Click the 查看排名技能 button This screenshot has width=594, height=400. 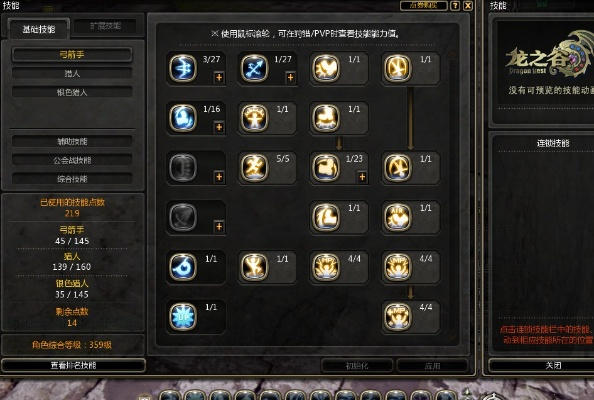pyautogui.click(x=73, y=366)
